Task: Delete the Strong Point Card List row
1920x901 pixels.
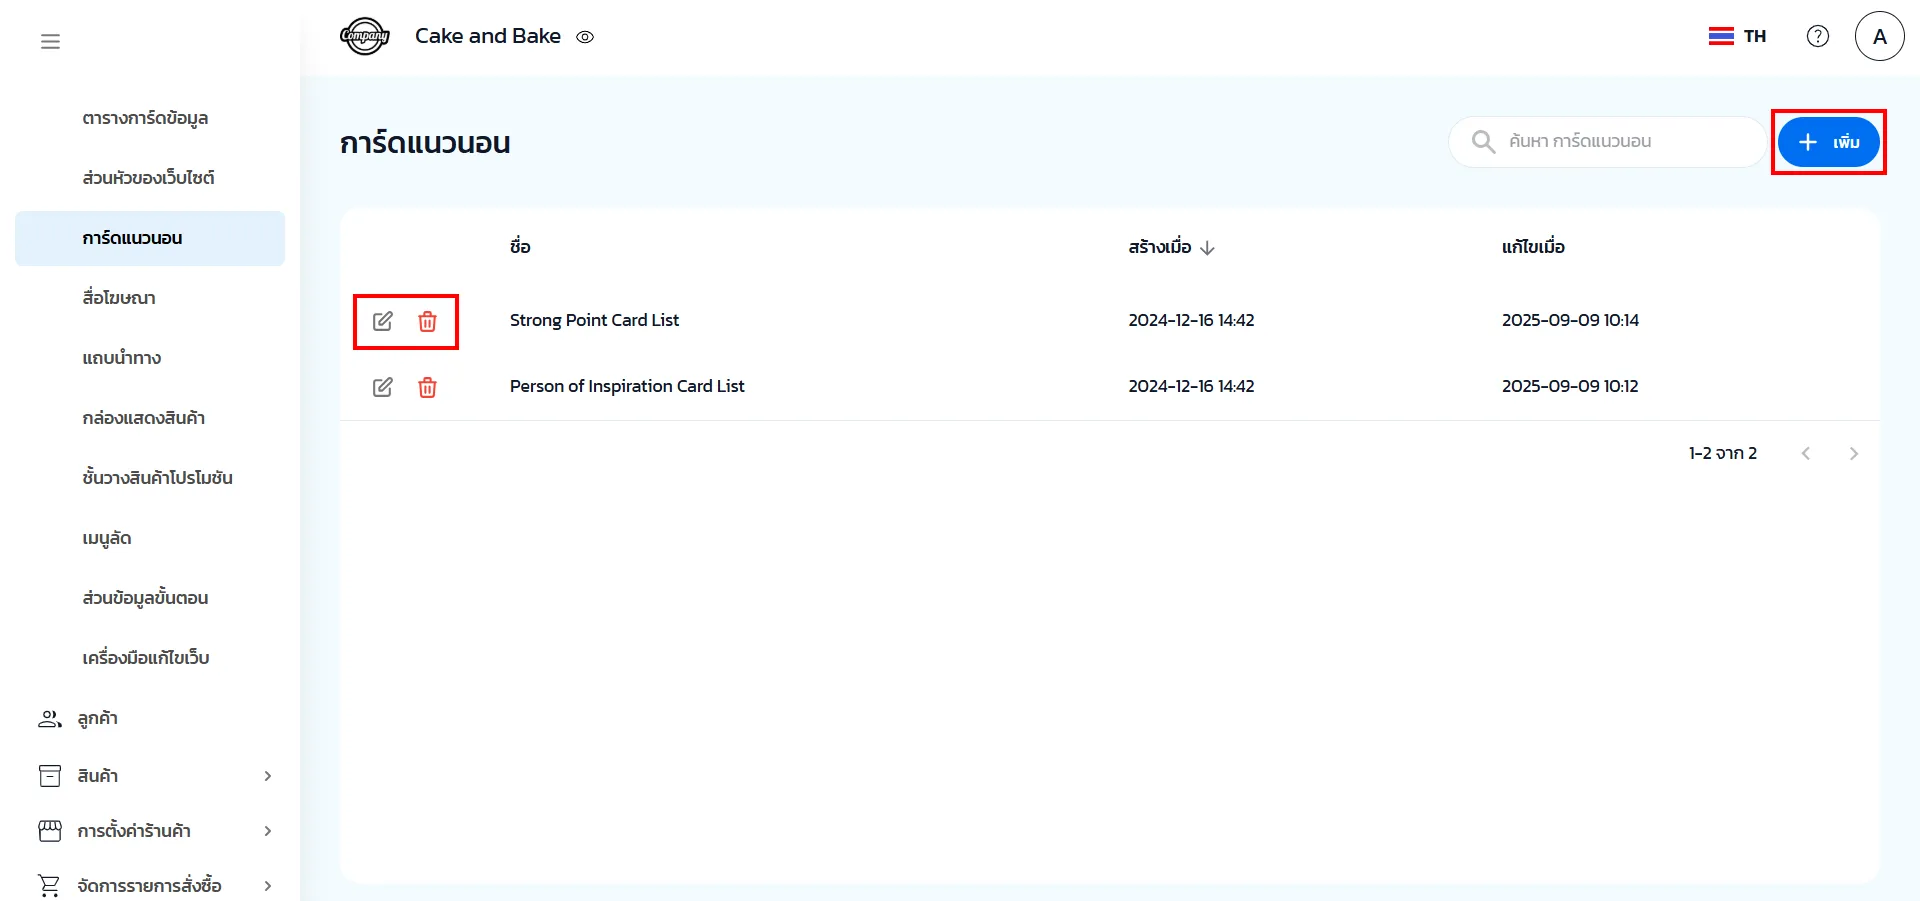Action: coord(427,321)
